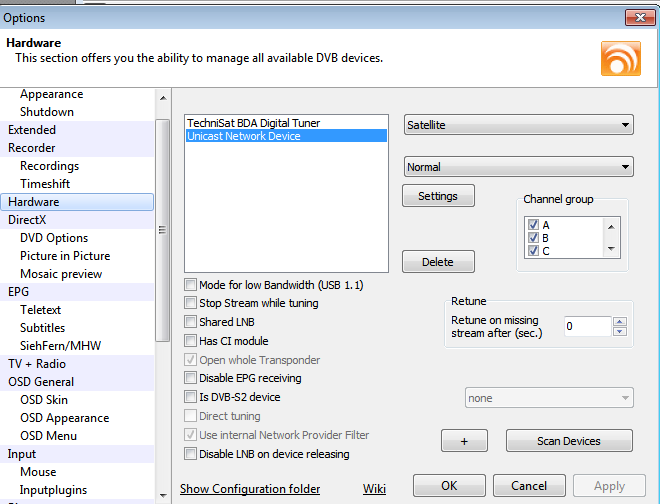The image size is (660, 504).
Task: Check the Is DVB-S2 device option
Action: click(191, 397)
